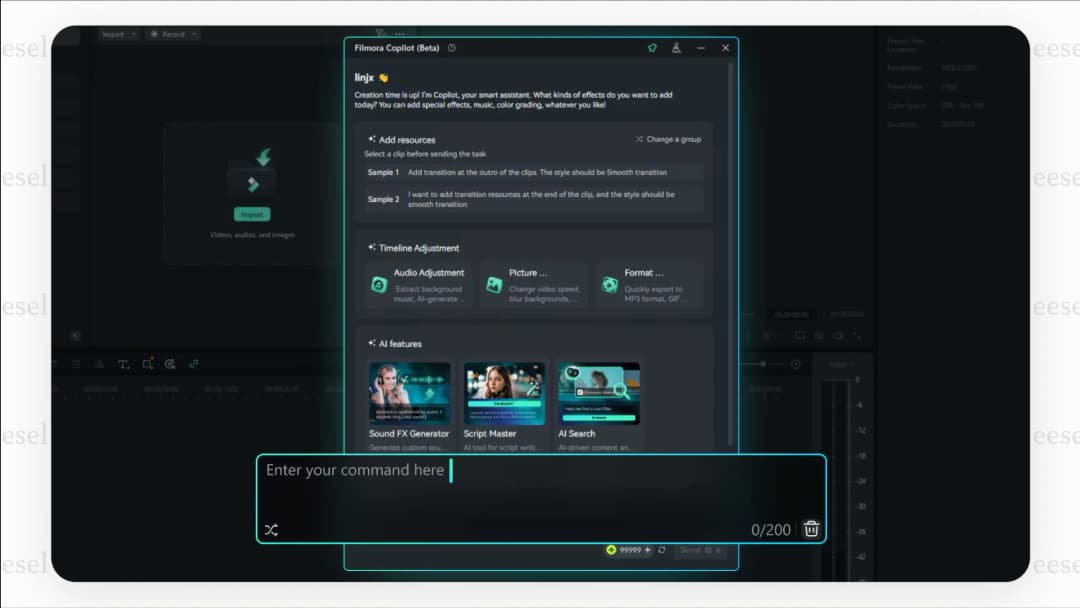Choose Sample 1 smooth transition prompt
Viewport: 1080px width, 608px height.
pyautogui.click(x=534, y=172)
